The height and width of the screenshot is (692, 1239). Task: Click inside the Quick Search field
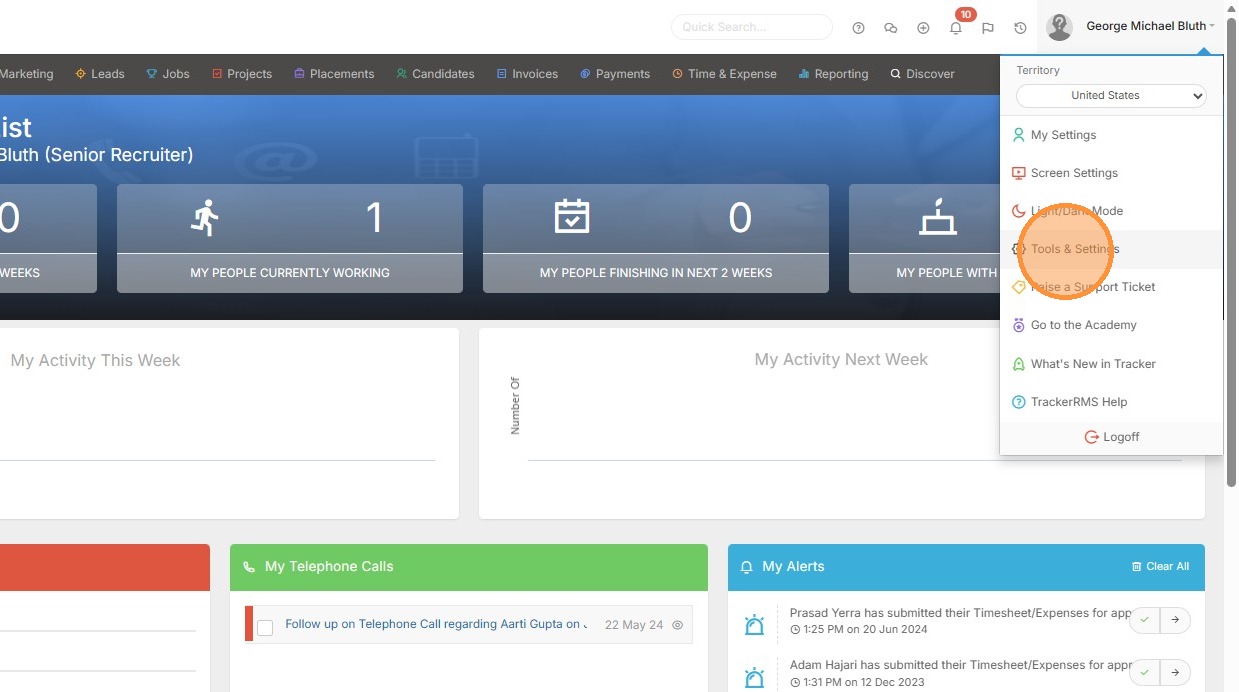tap(752, 27)
